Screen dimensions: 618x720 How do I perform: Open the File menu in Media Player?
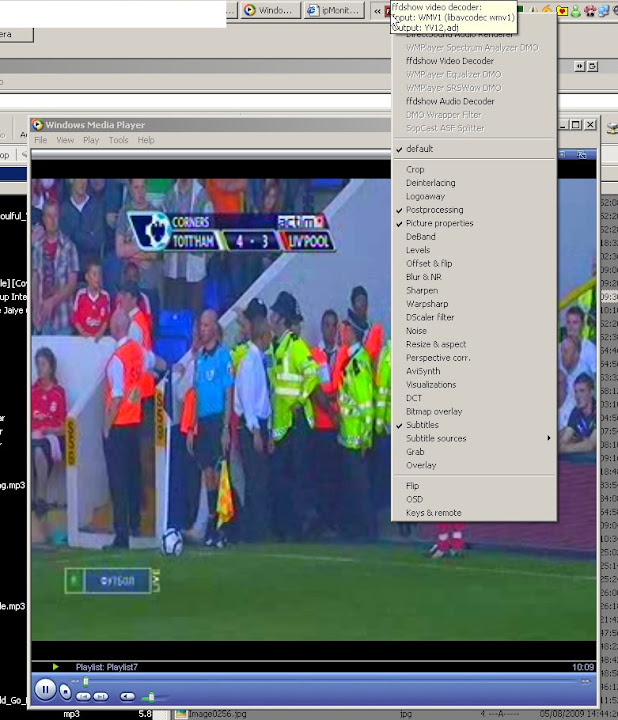click(40, 140)
